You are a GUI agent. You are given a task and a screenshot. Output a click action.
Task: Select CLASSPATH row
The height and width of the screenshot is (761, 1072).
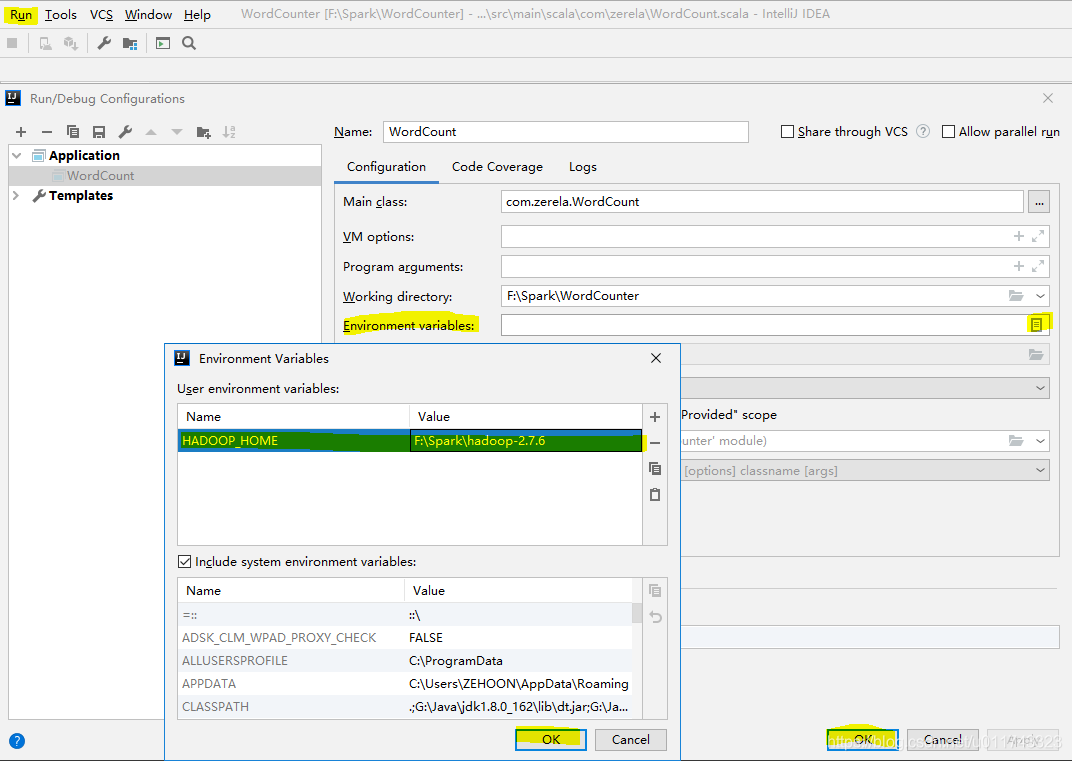tap(405, 707)
